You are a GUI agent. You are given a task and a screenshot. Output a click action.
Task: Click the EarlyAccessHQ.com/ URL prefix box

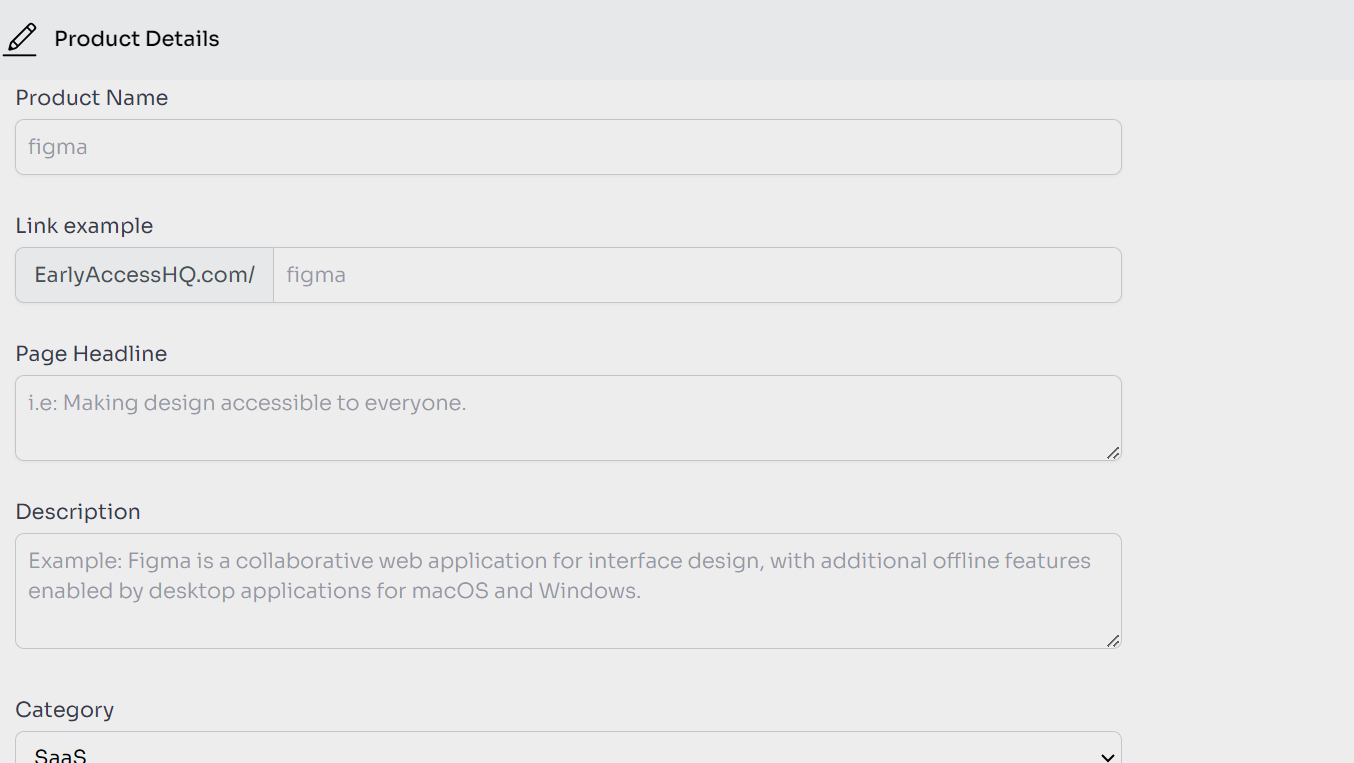(144, 275)
